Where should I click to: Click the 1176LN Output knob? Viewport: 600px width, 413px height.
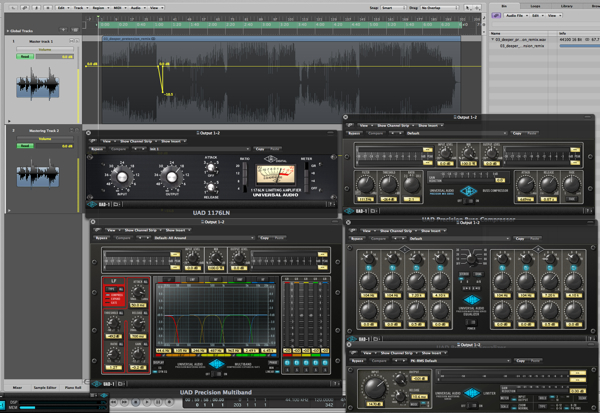click(172, 177)
